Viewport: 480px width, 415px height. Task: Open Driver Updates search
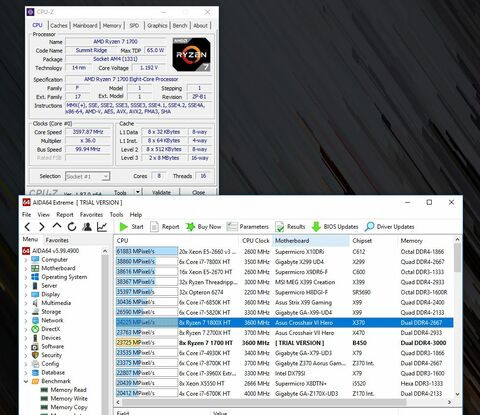[x=369, y=227]
